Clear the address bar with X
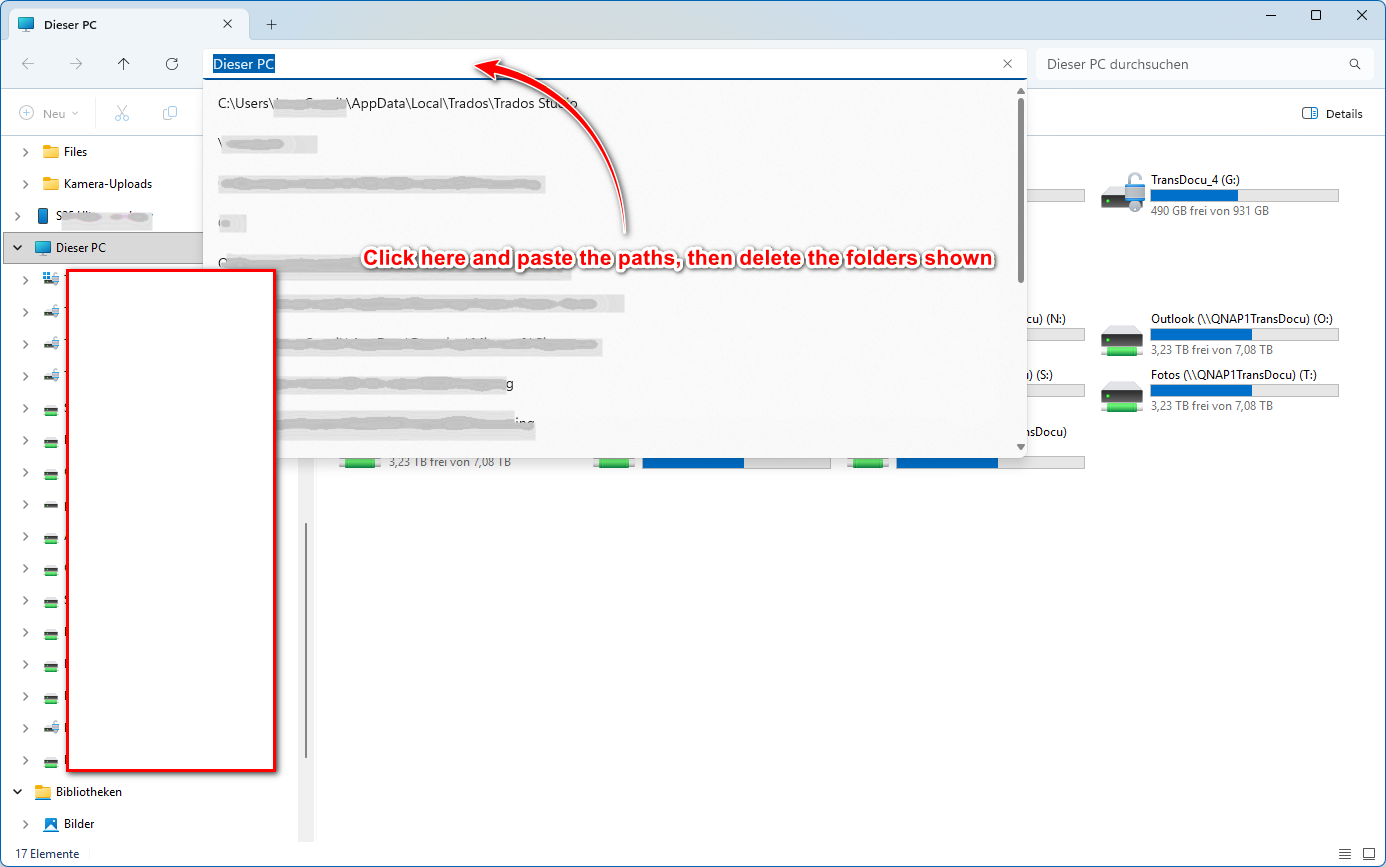 [x=1007, y=64]
